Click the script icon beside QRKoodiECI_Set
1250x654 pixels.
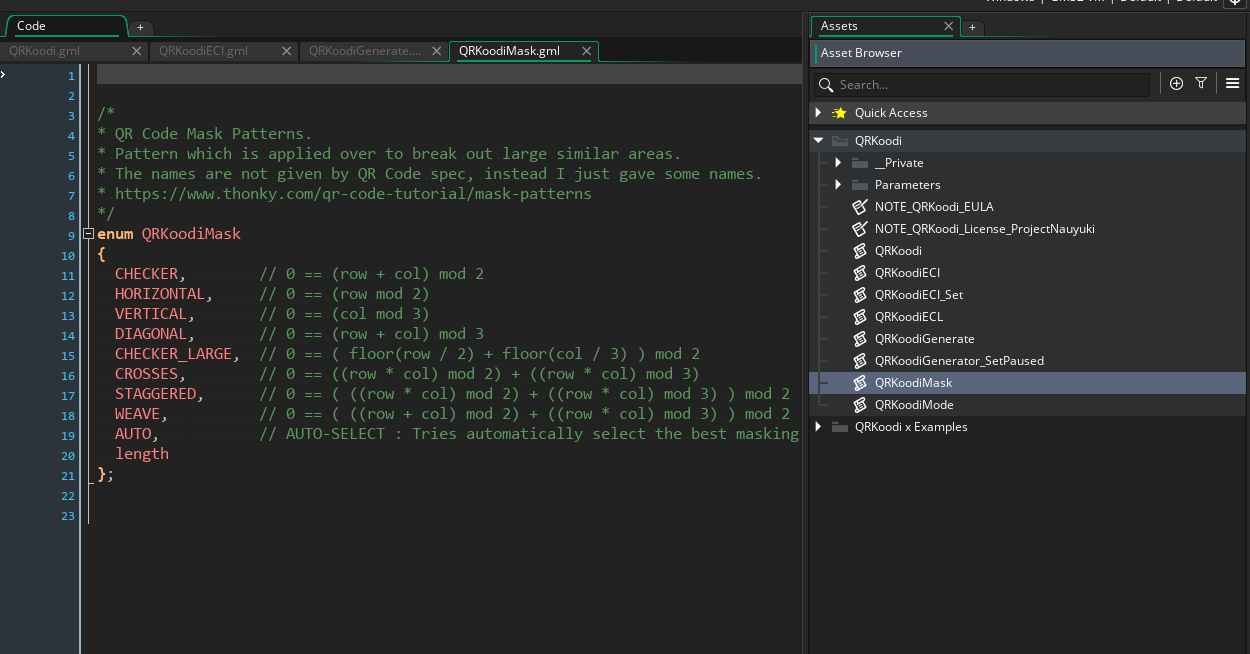[859, 295]
